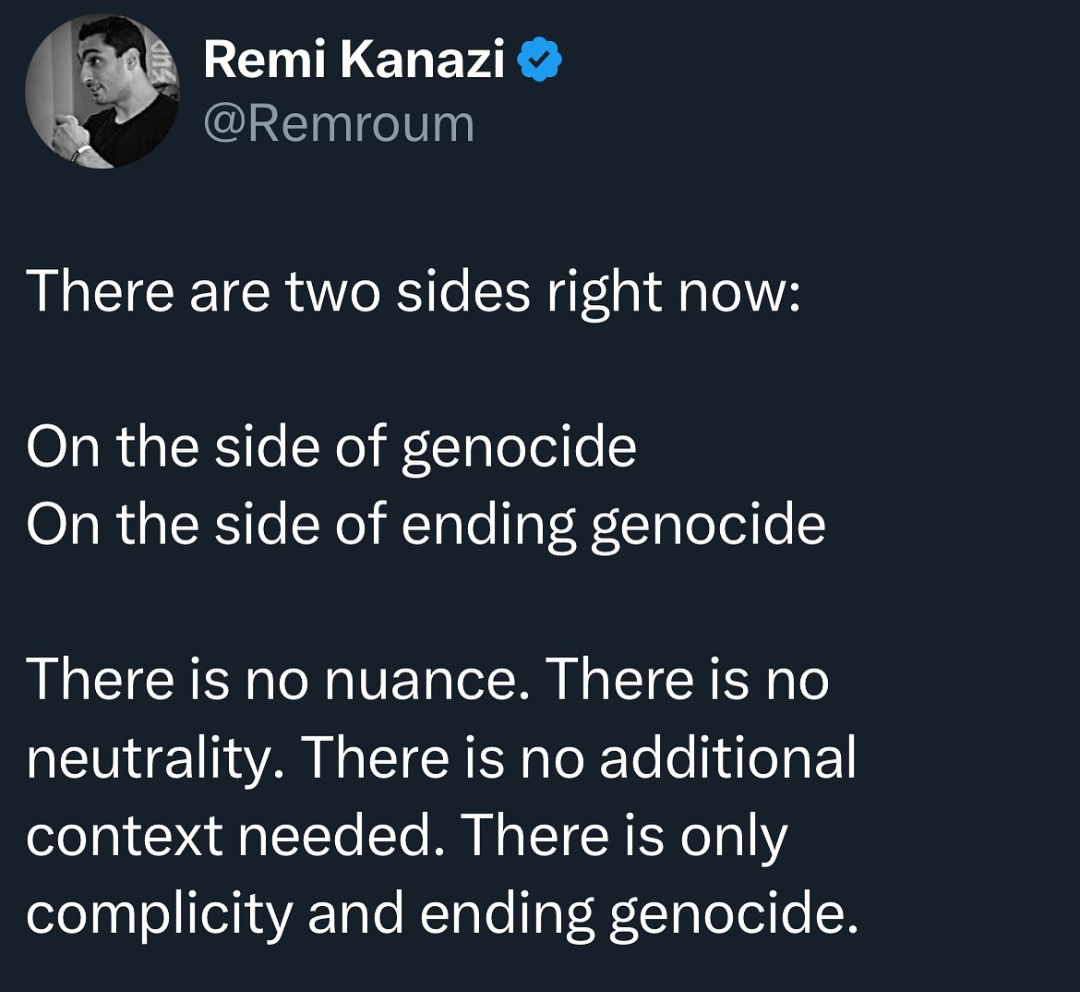This screenshot has height=992, width=1080.
Task: Click the word 'genocide' in the second line
Action: tap(518, 449)
